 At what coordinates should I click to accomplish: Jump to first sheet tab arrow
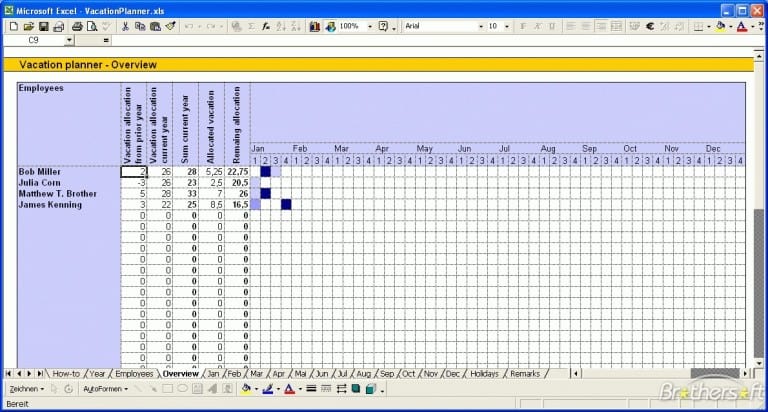point(8,374)
